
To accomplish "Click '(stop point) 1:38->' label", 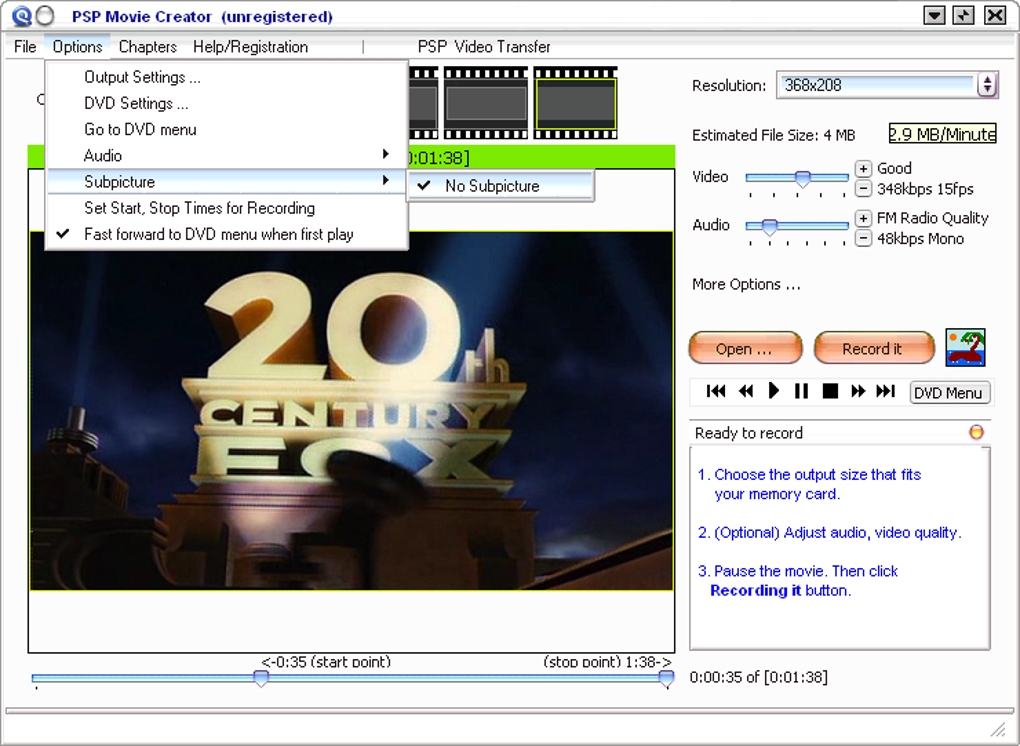I will 608,661.
